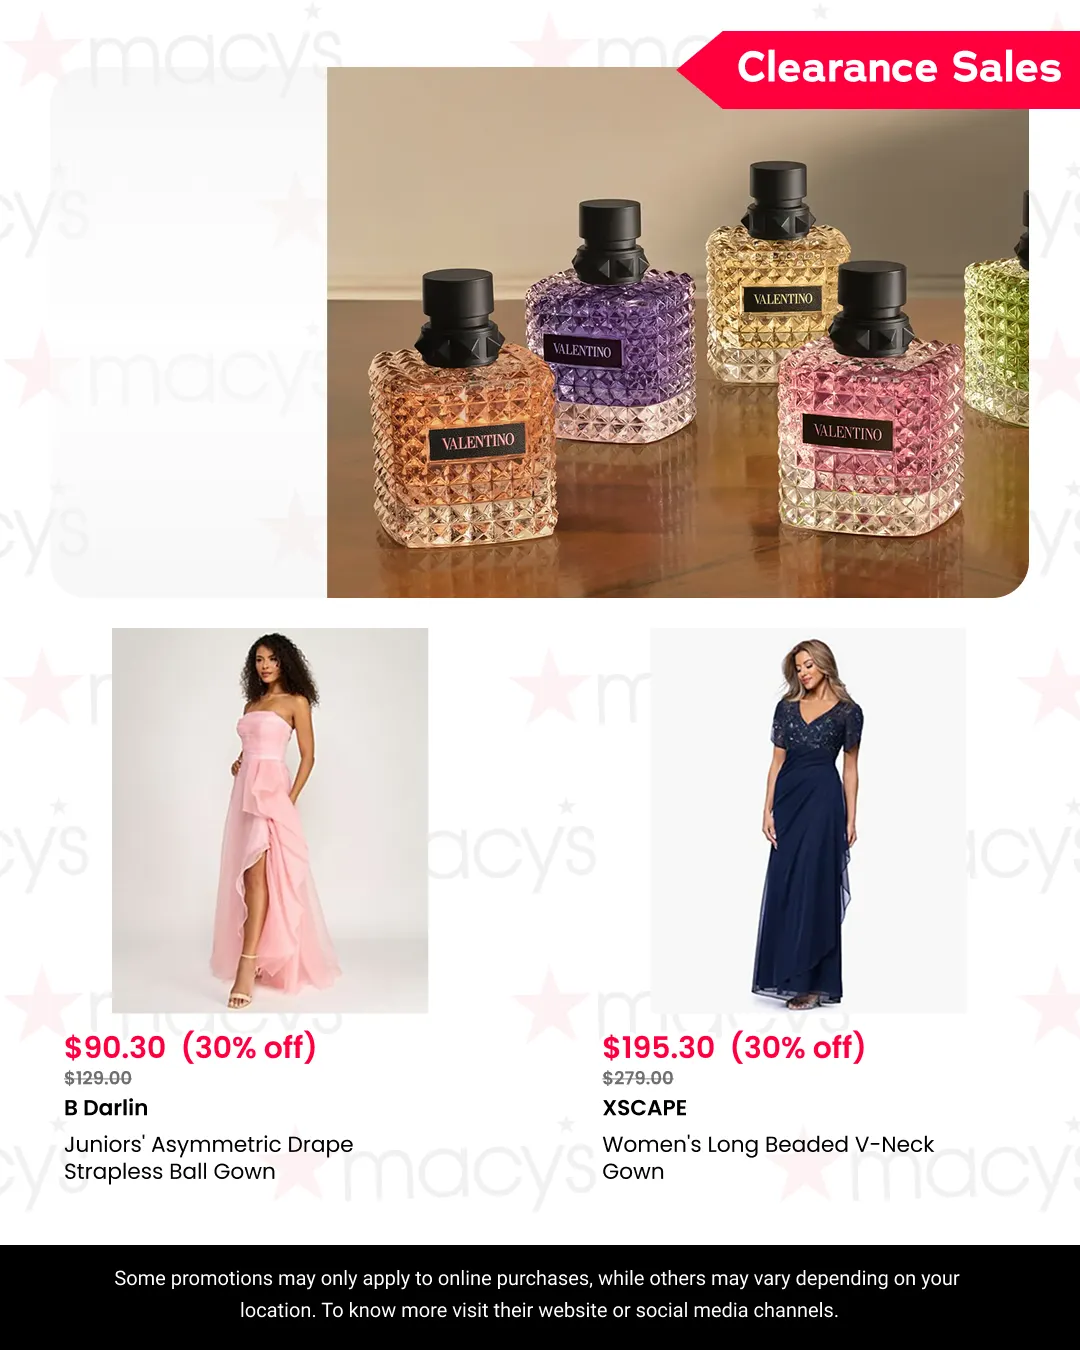Click the promotions disclaimer footer text
Screen dimensions: 1080x1350
pos(538,1294)
